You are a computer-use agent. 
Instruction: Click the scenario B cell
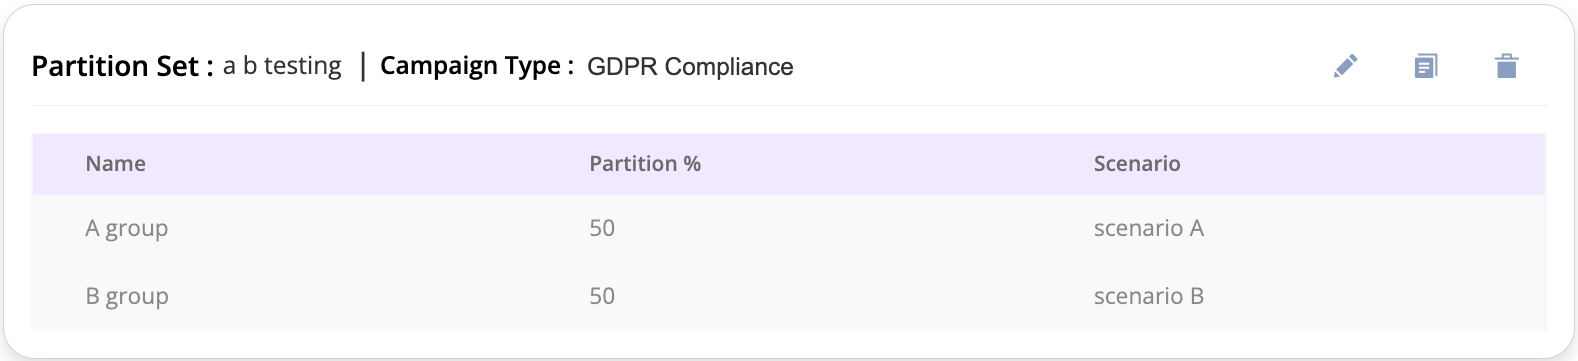coord(1149,296)
